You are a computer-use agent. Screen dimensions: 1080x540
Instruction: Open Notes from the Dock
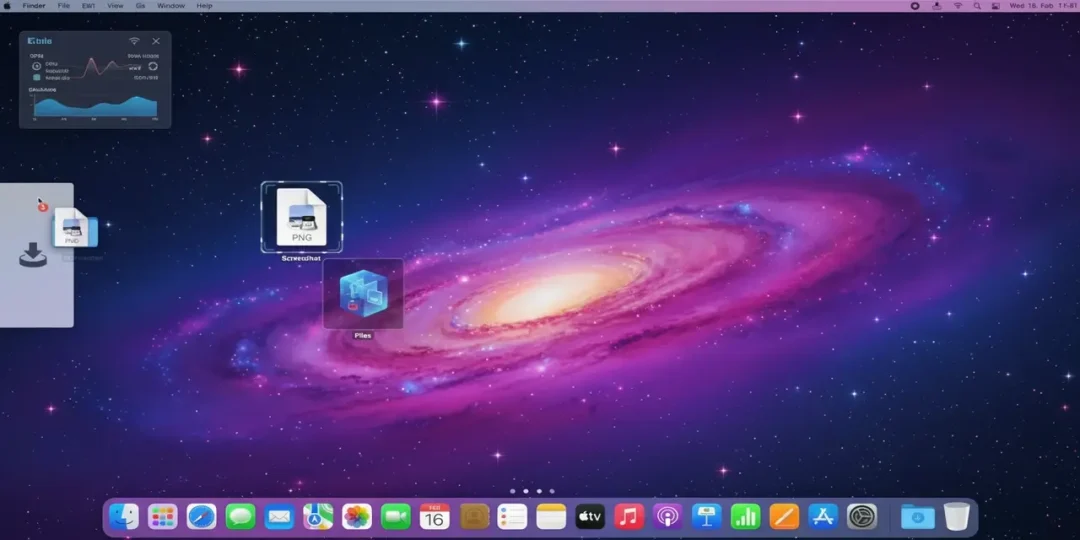(551, 517)
